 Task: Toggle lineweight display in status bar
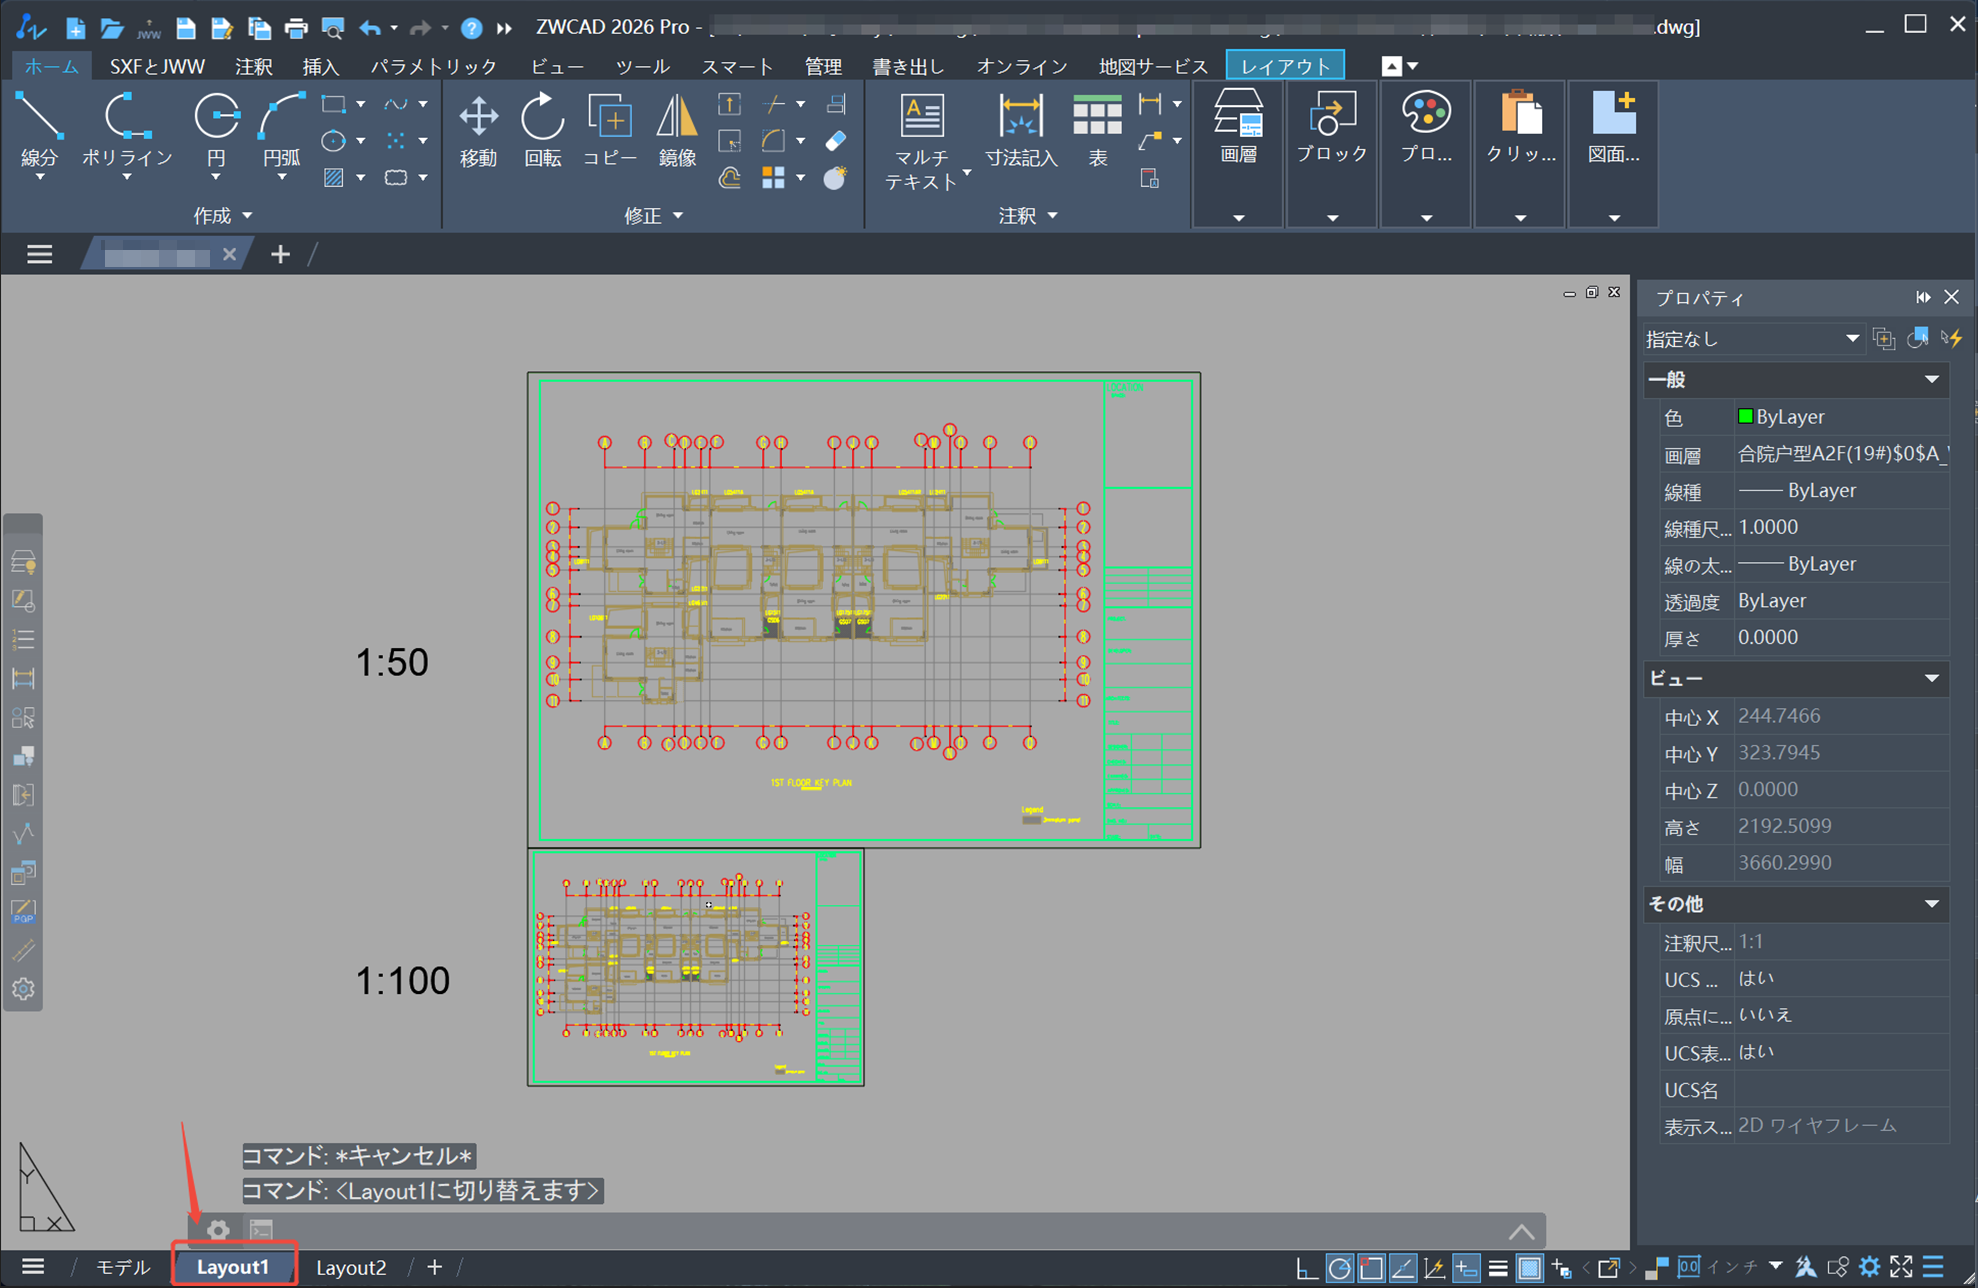1497,1268
